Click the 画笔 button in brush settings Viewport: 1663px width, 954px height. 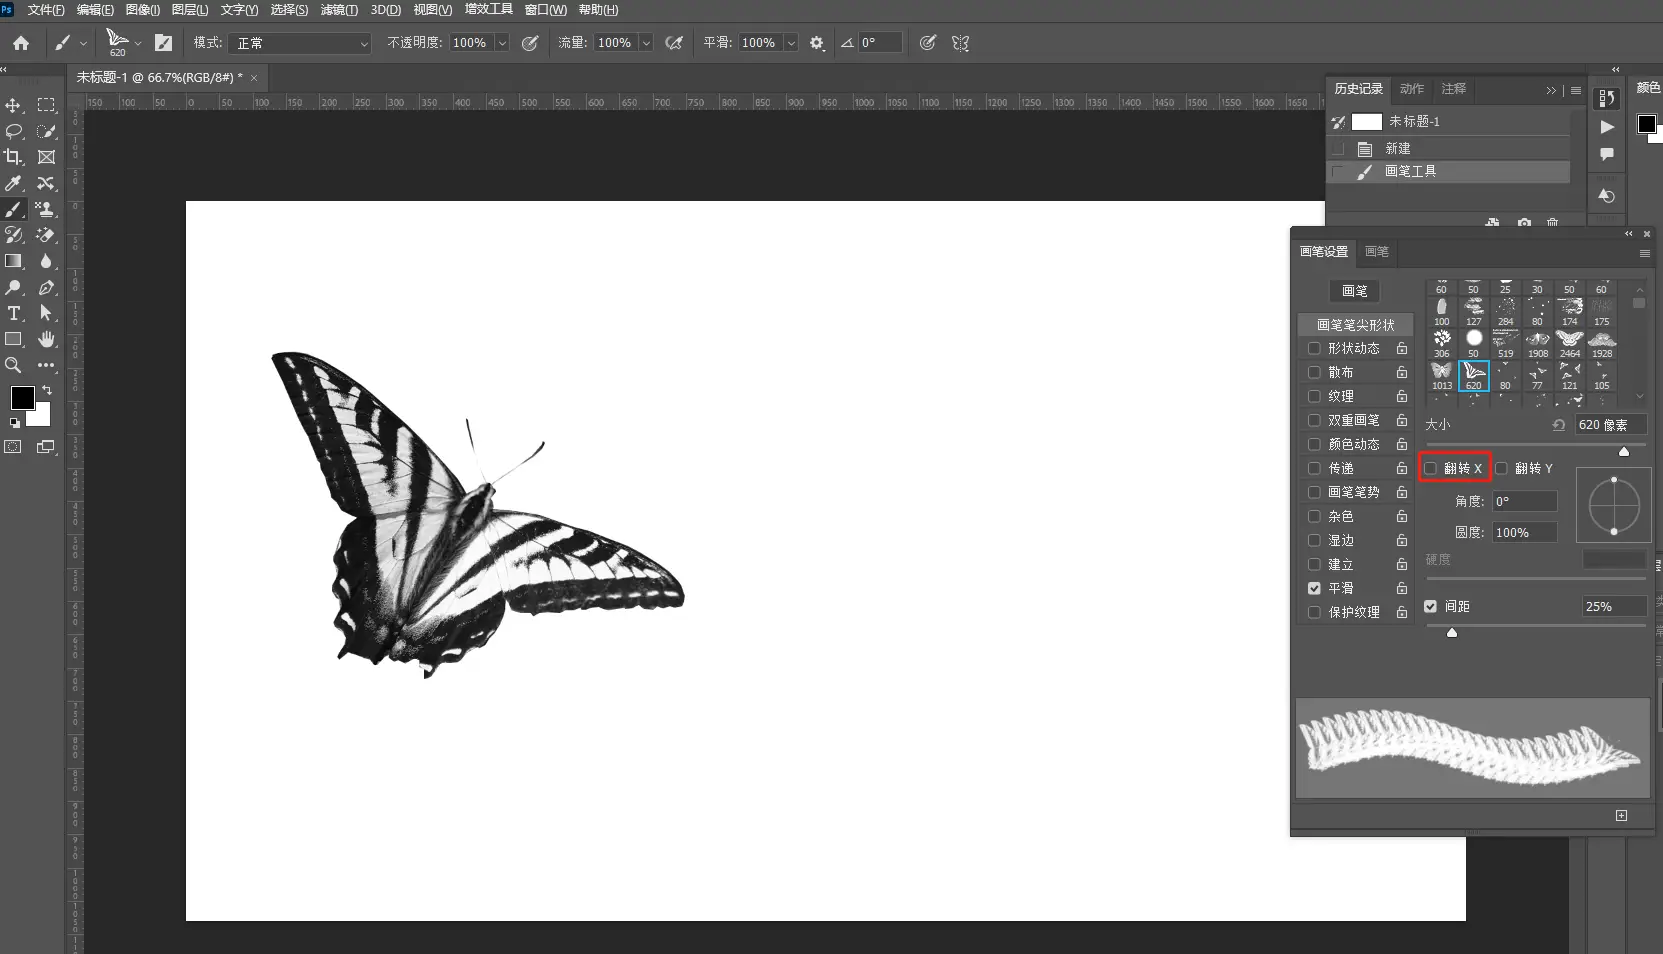[1354, 291]
